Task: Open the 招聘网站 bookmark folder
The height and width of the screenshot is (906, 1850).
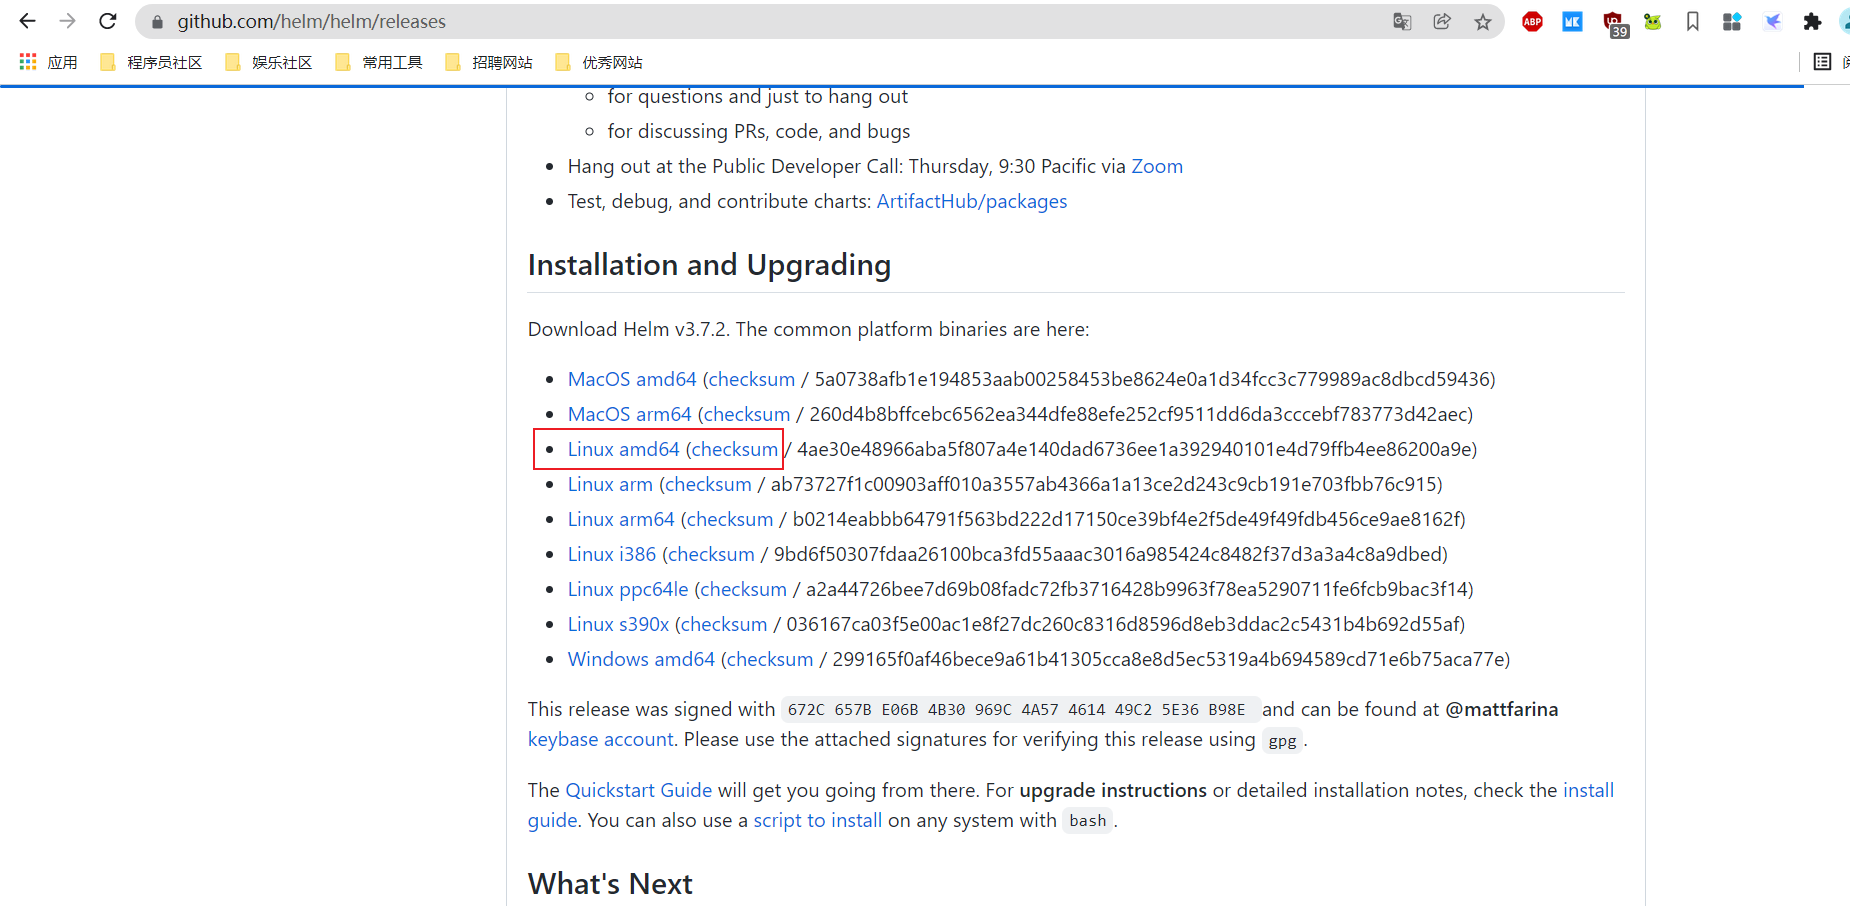Action: point(489,62)
